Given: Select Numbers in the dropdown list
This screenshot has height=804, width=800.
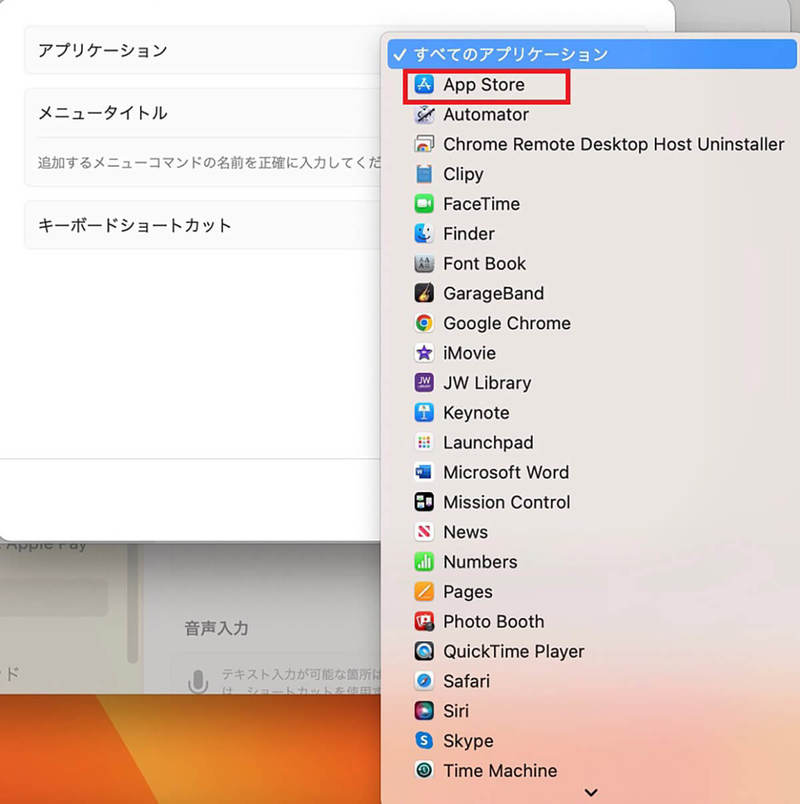Looking at the screenshot, I should [x=592, y=561].
